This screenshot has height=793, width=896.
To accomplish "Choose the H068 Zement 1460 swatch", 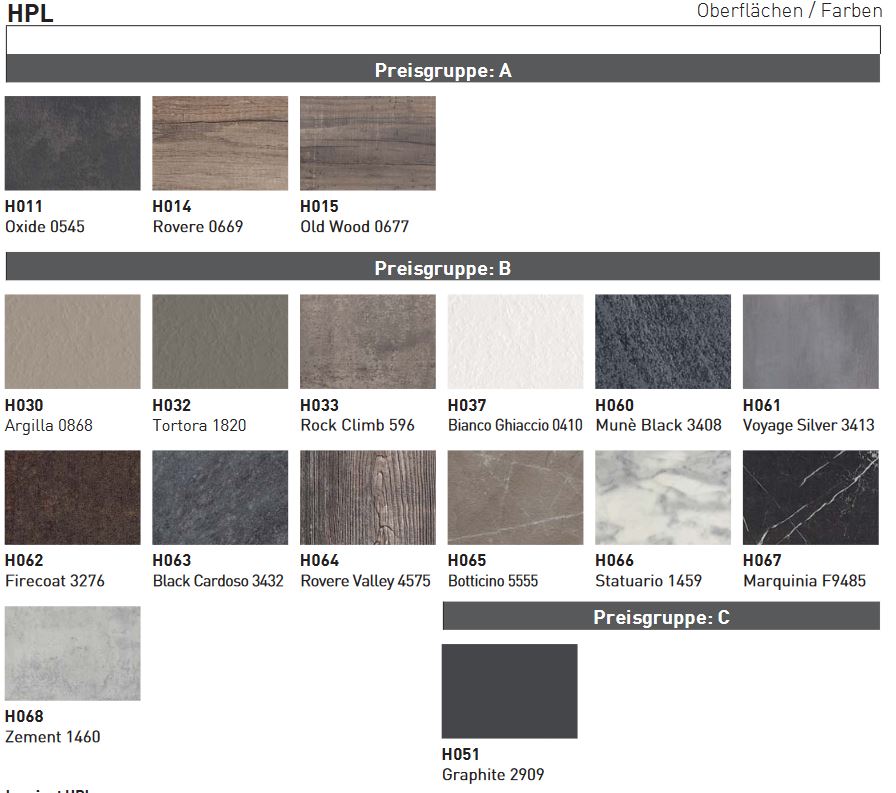I will 73,653.
